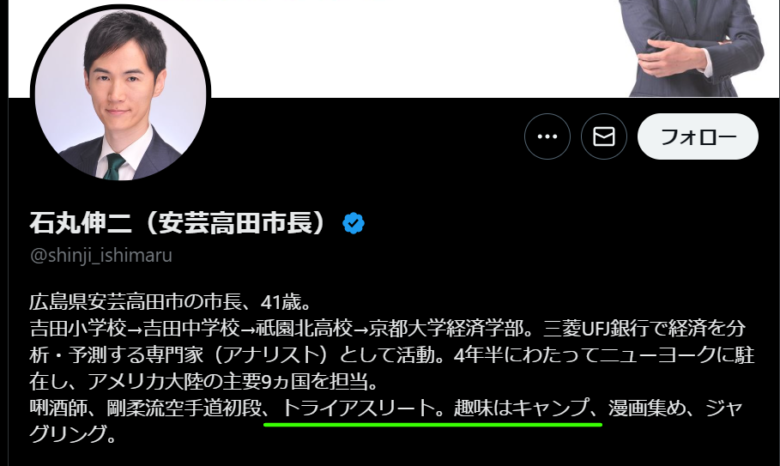The image size is (780, 466).
Task: Click 剛柔流空手道初段 in the bio
Action: point(184,408)
